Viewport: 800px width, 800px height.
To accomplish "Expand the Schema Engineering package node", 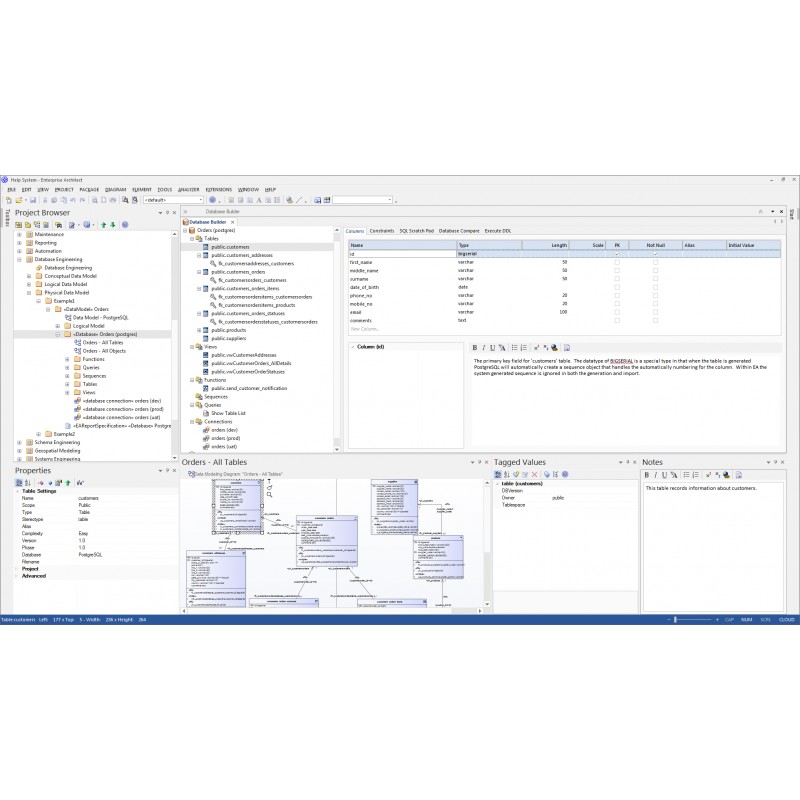I will [x=19, y=441].
